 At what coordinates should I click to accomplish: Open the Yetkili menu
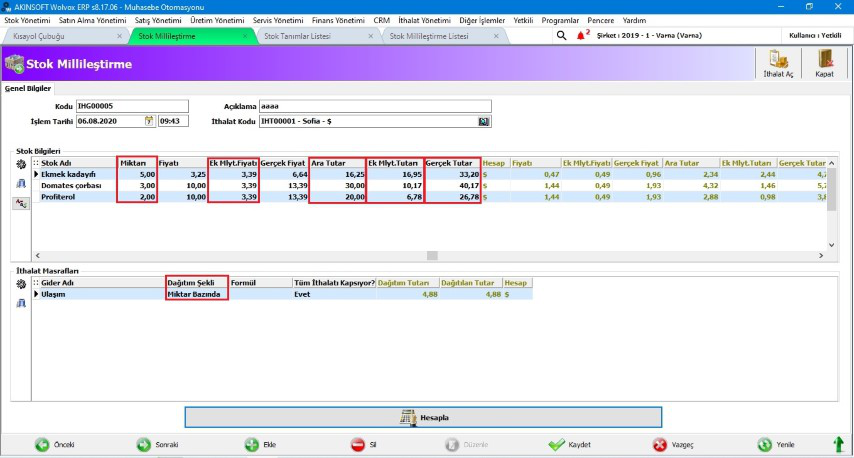pos(523,20)
